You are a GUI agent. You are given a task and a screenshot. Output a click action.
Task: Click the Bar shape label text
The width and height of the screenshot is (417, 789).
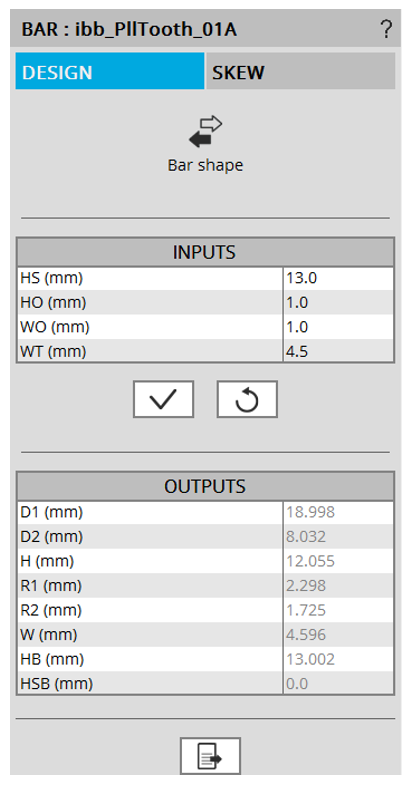coord(205,165)
